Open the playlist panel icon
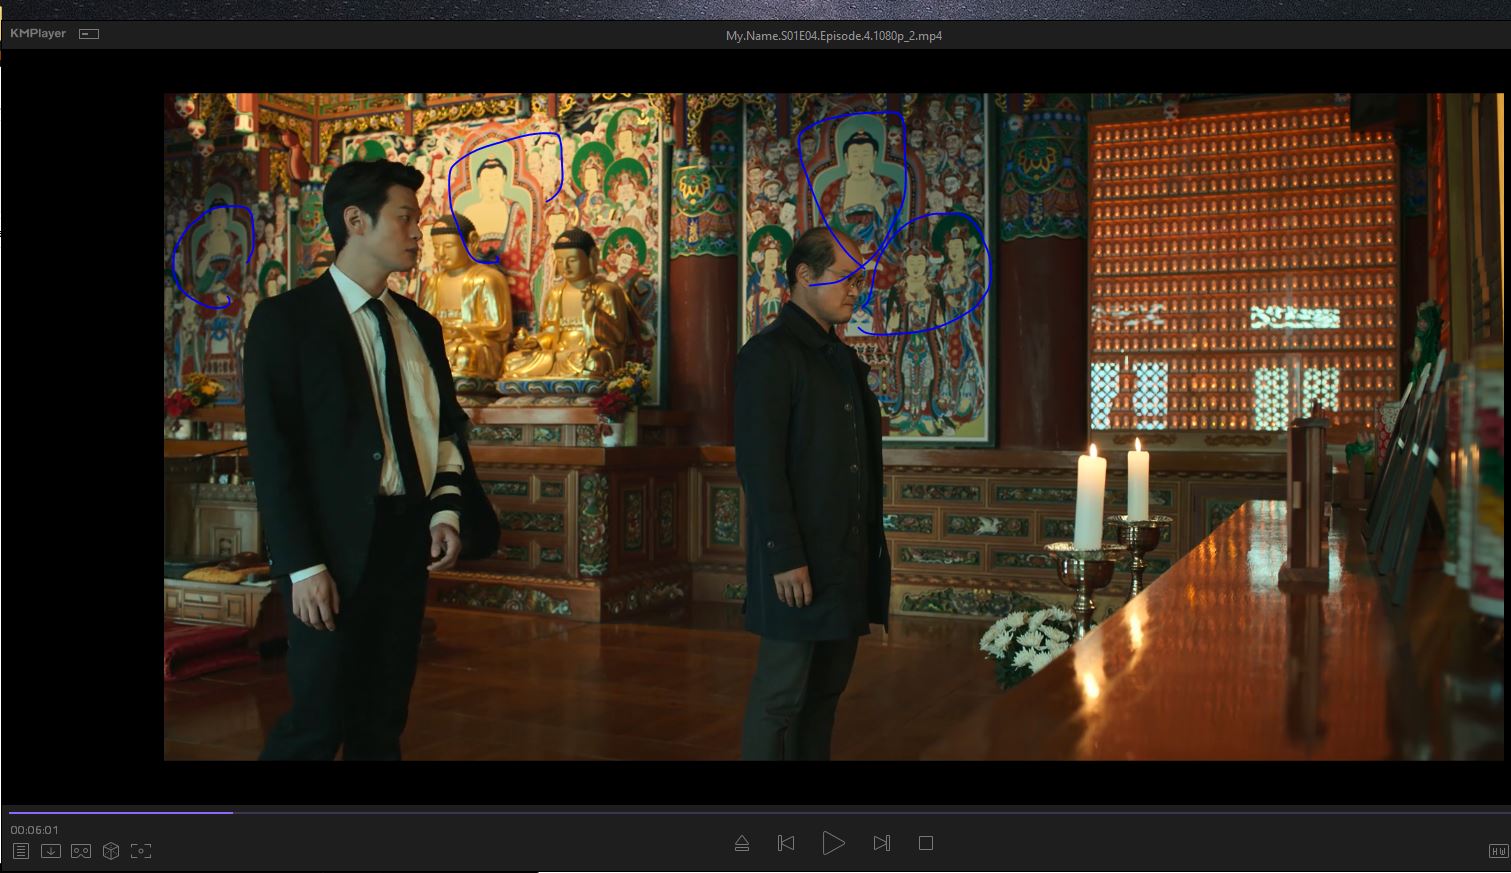Screen dimensions: 1511x873 tap(21, 851)
